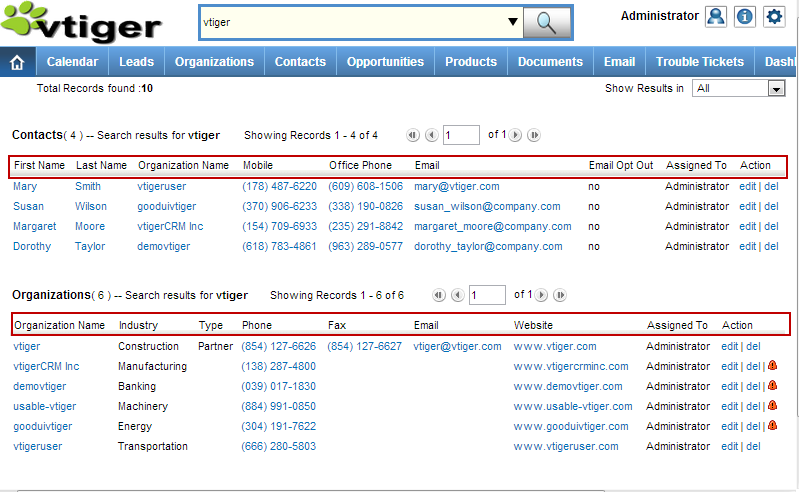Click the alert bell for vtigerCRM Inc
The image size is (799, 492).
click(772, 366)
